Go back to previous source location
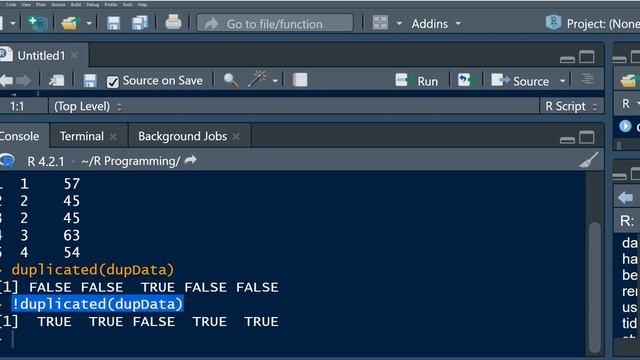The width and height of the screenshot is (640, 360). (7, 80)
